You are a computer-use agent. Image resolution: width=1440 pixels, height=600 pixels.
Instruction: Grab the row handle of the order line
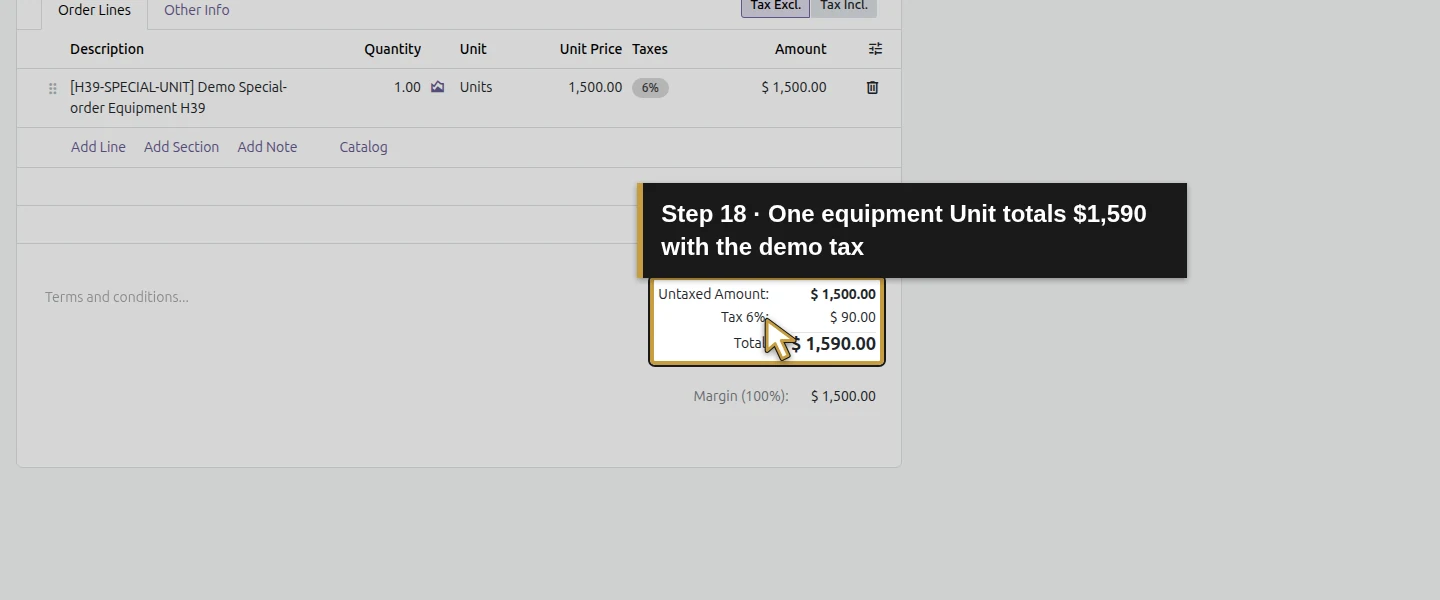[x=53, y=88]
